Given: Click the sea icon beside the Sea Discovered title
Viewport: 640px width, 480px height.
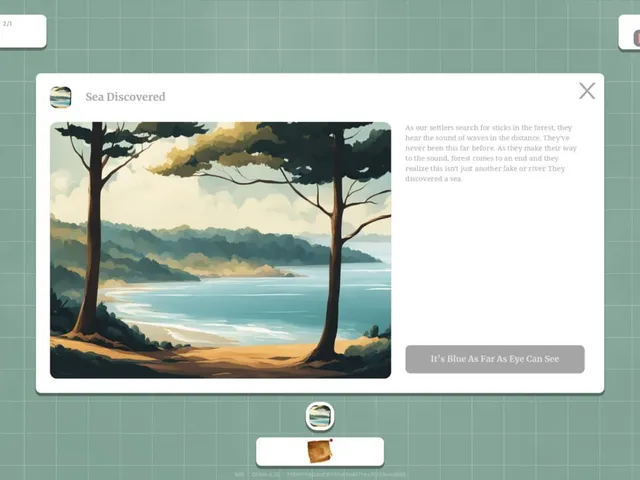Looking at the screenshot, I should (60, 97).
